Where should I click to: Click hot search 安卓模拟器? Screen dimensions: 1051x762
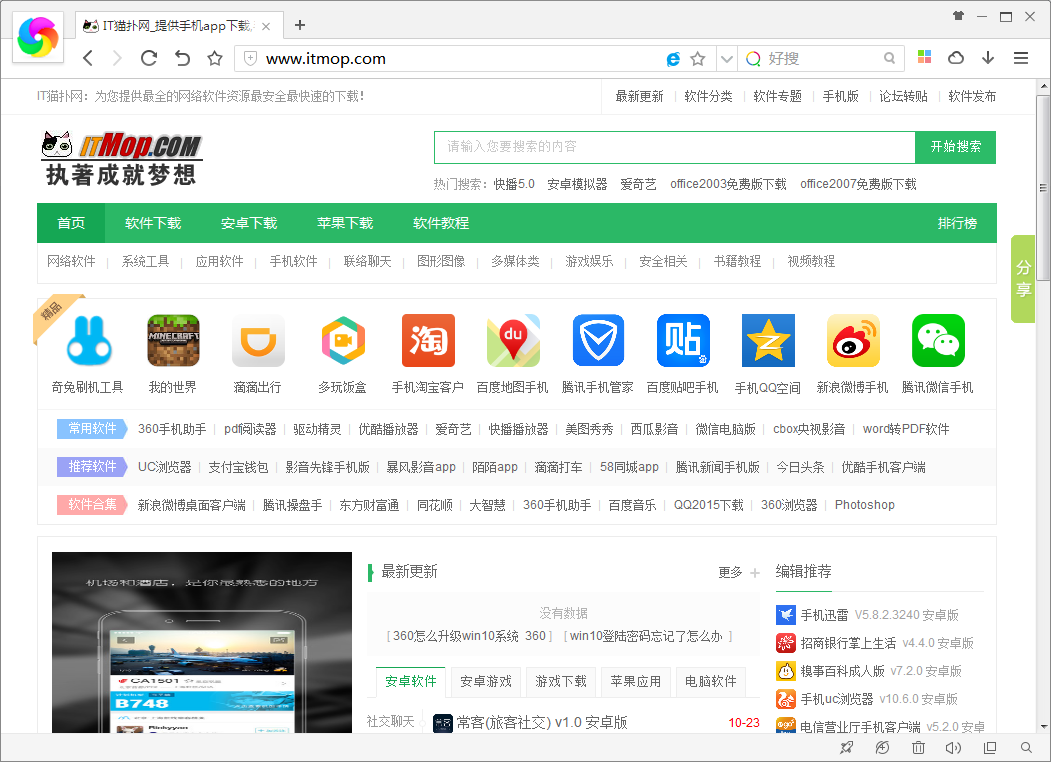(577, 184)
